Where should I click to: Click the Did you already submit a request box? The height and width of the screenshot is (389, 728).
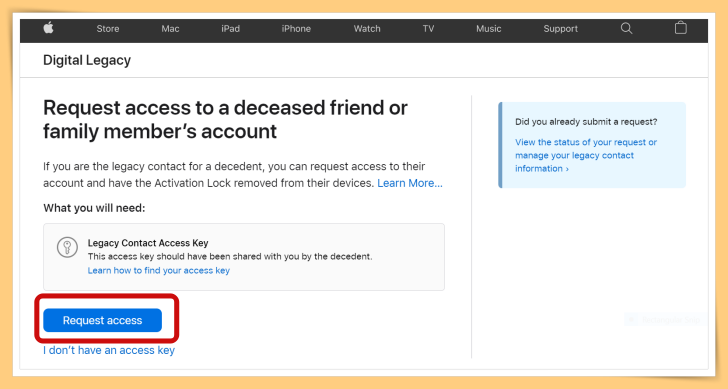point(592,145)
